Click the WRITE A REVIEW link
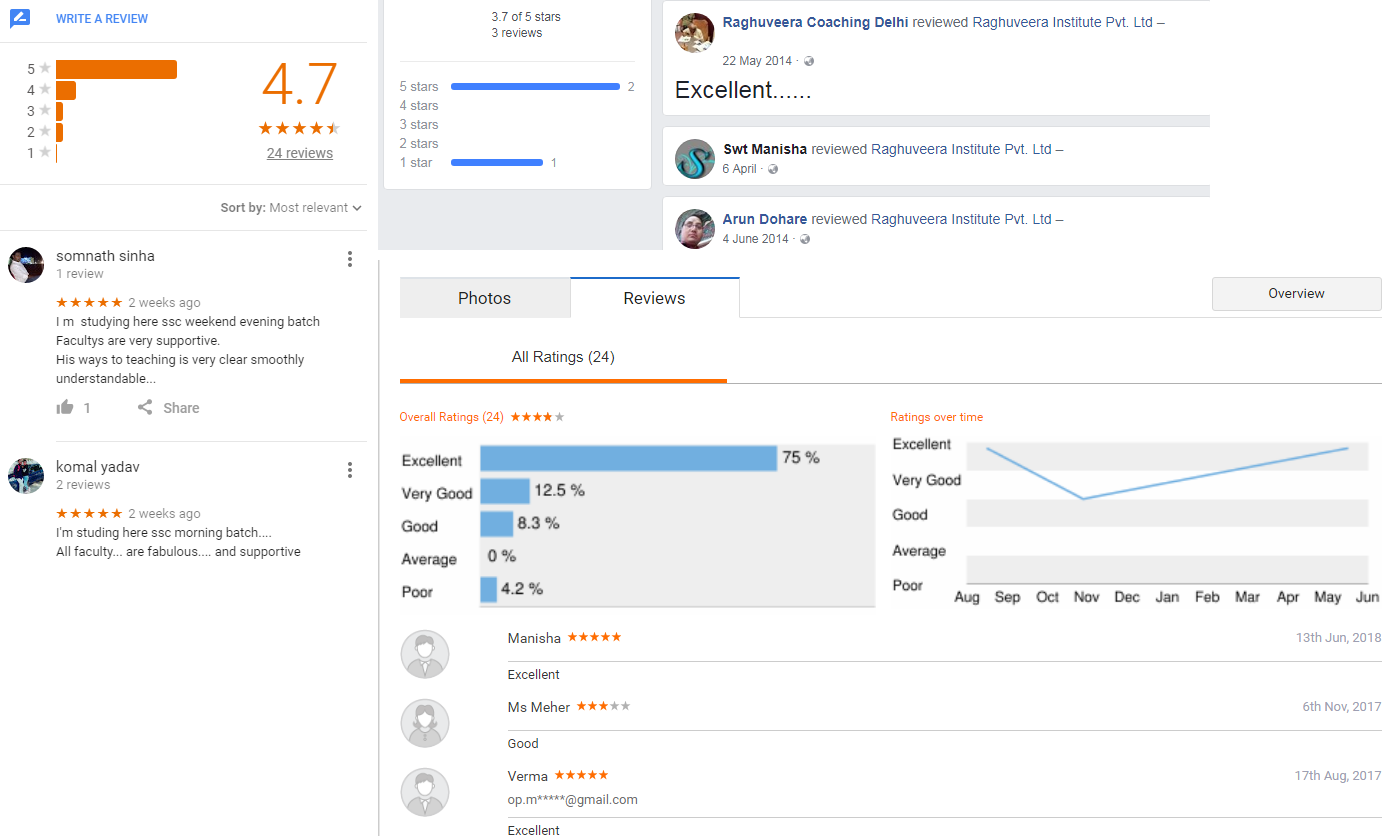1392x836 pixels. [102, 19]
